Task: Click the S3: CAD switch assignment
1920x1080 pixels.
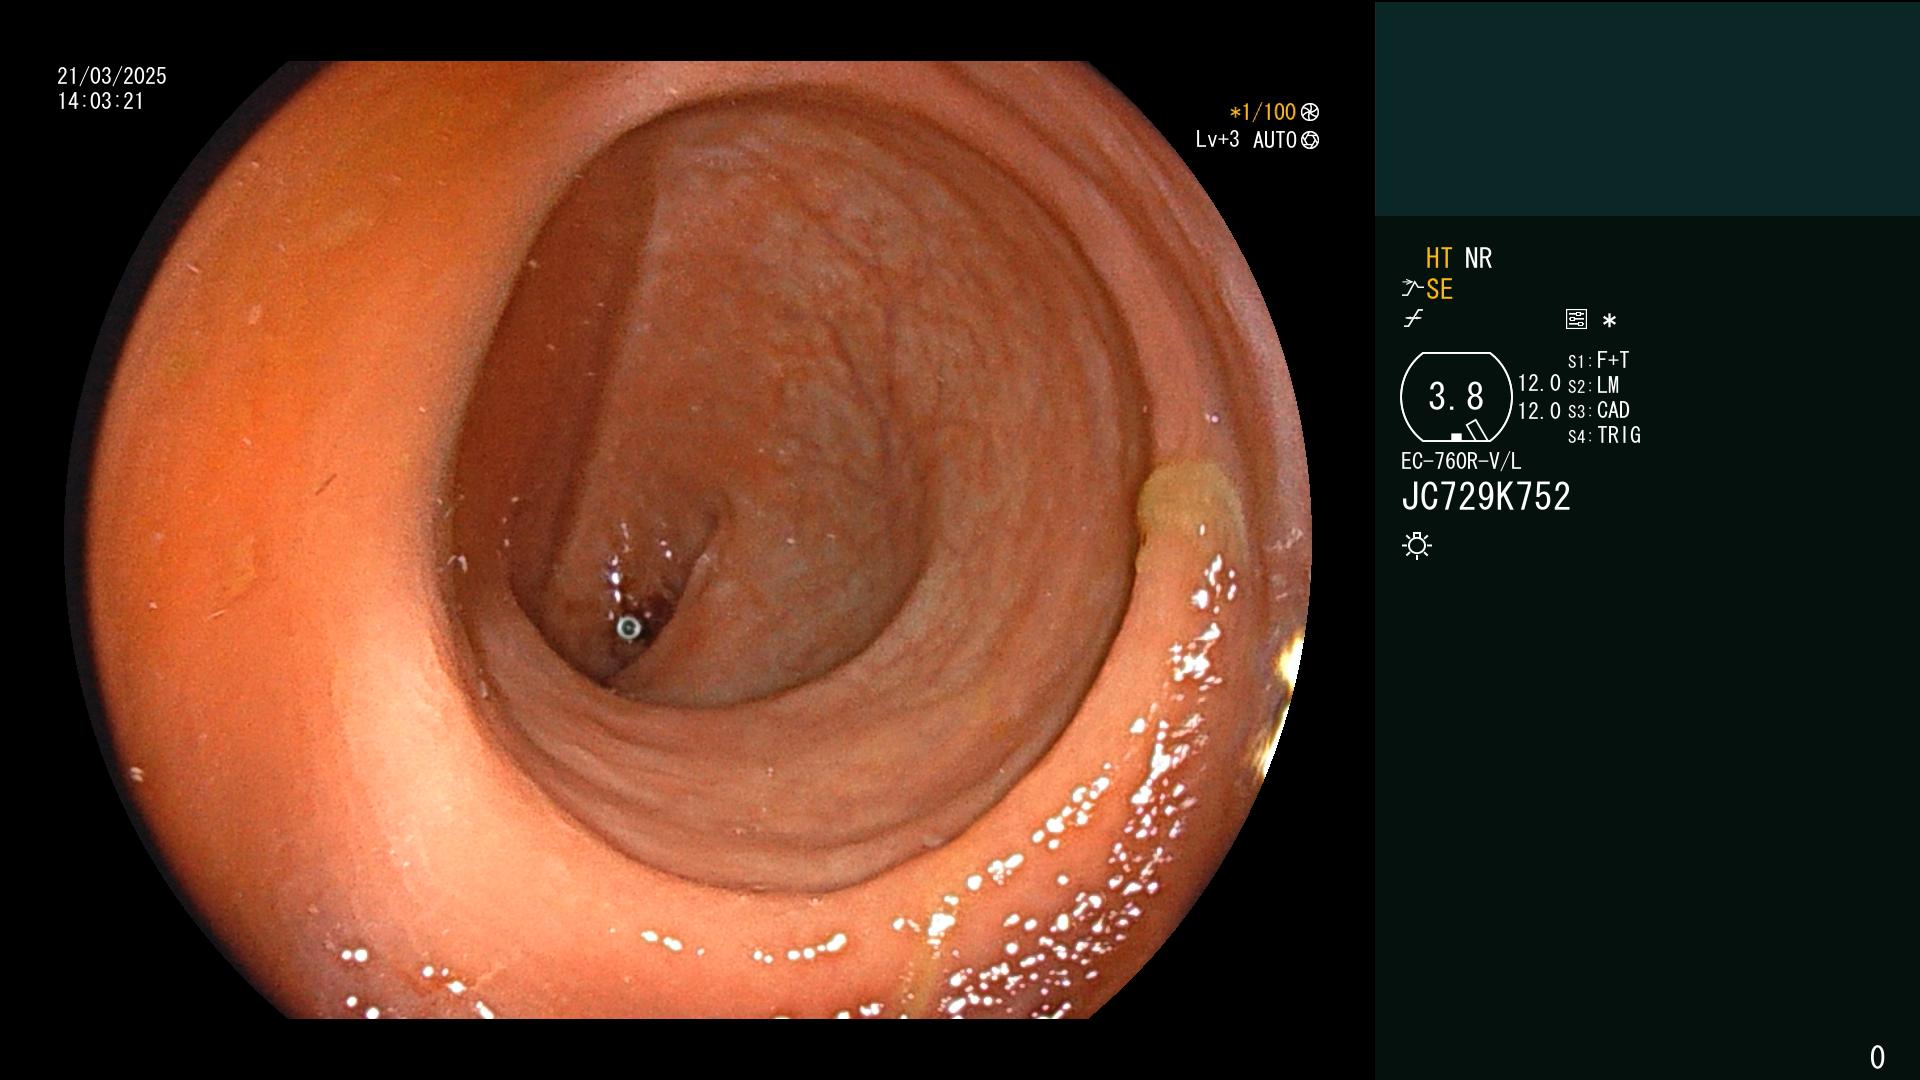Action: pos(1598,410)
